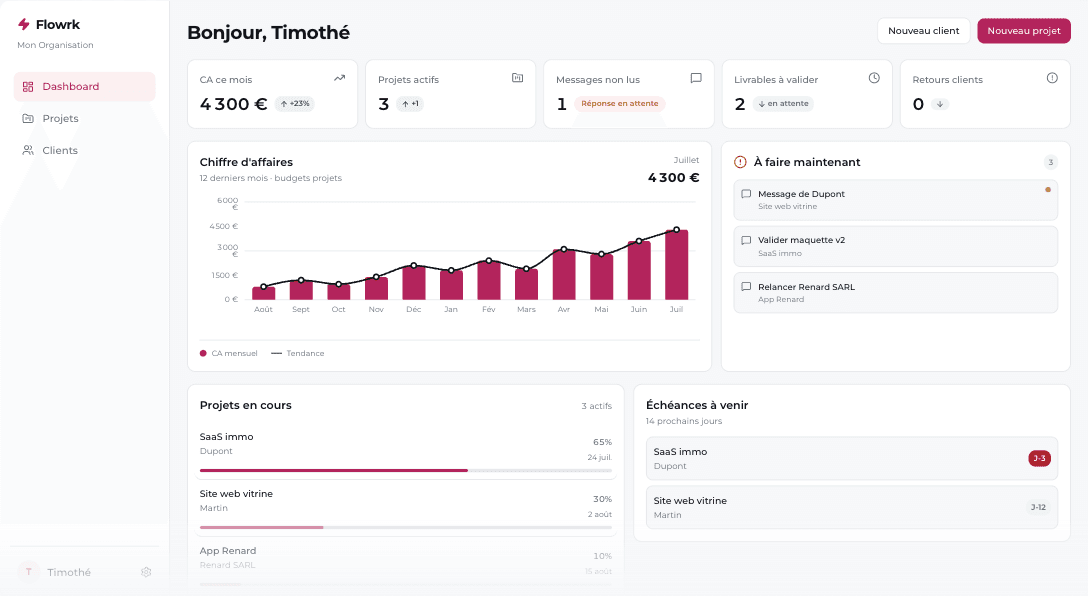Go to Projets in the sidebar

[85, 119]
